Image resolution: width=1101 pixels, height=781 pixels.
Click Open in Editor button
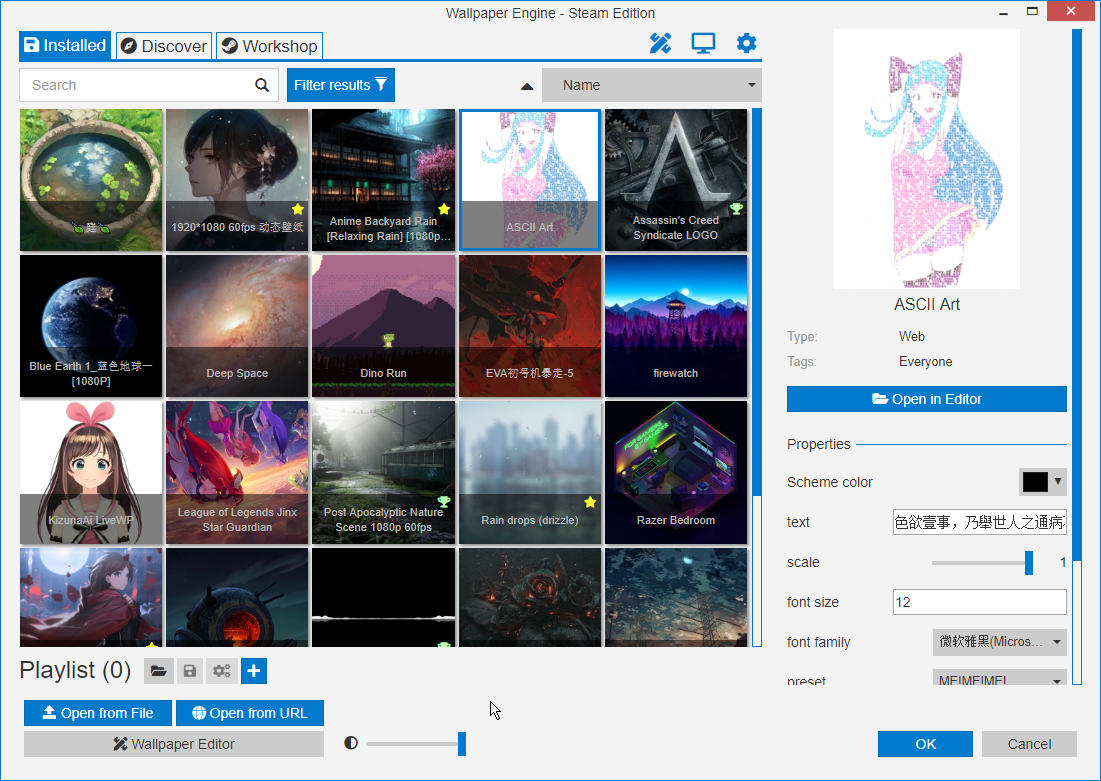coord(926,399)
